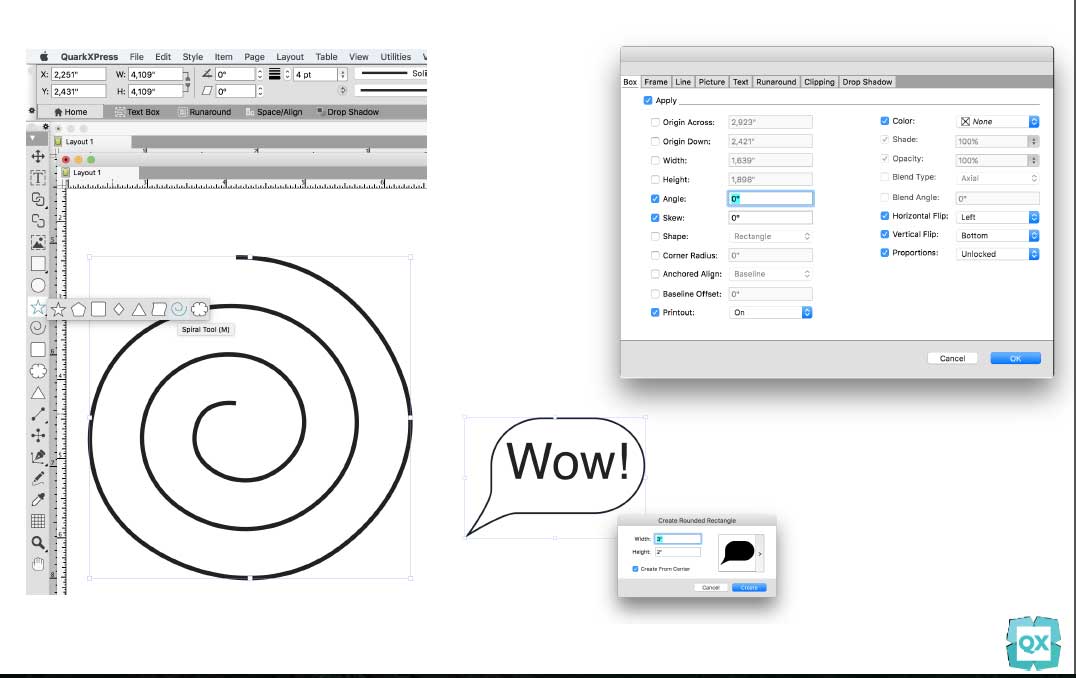Image resolution: width=1076 pixels, height=678 pixels.
Task: Choose the Spiral tool in flyout
Action: click(x=178, y=309)
